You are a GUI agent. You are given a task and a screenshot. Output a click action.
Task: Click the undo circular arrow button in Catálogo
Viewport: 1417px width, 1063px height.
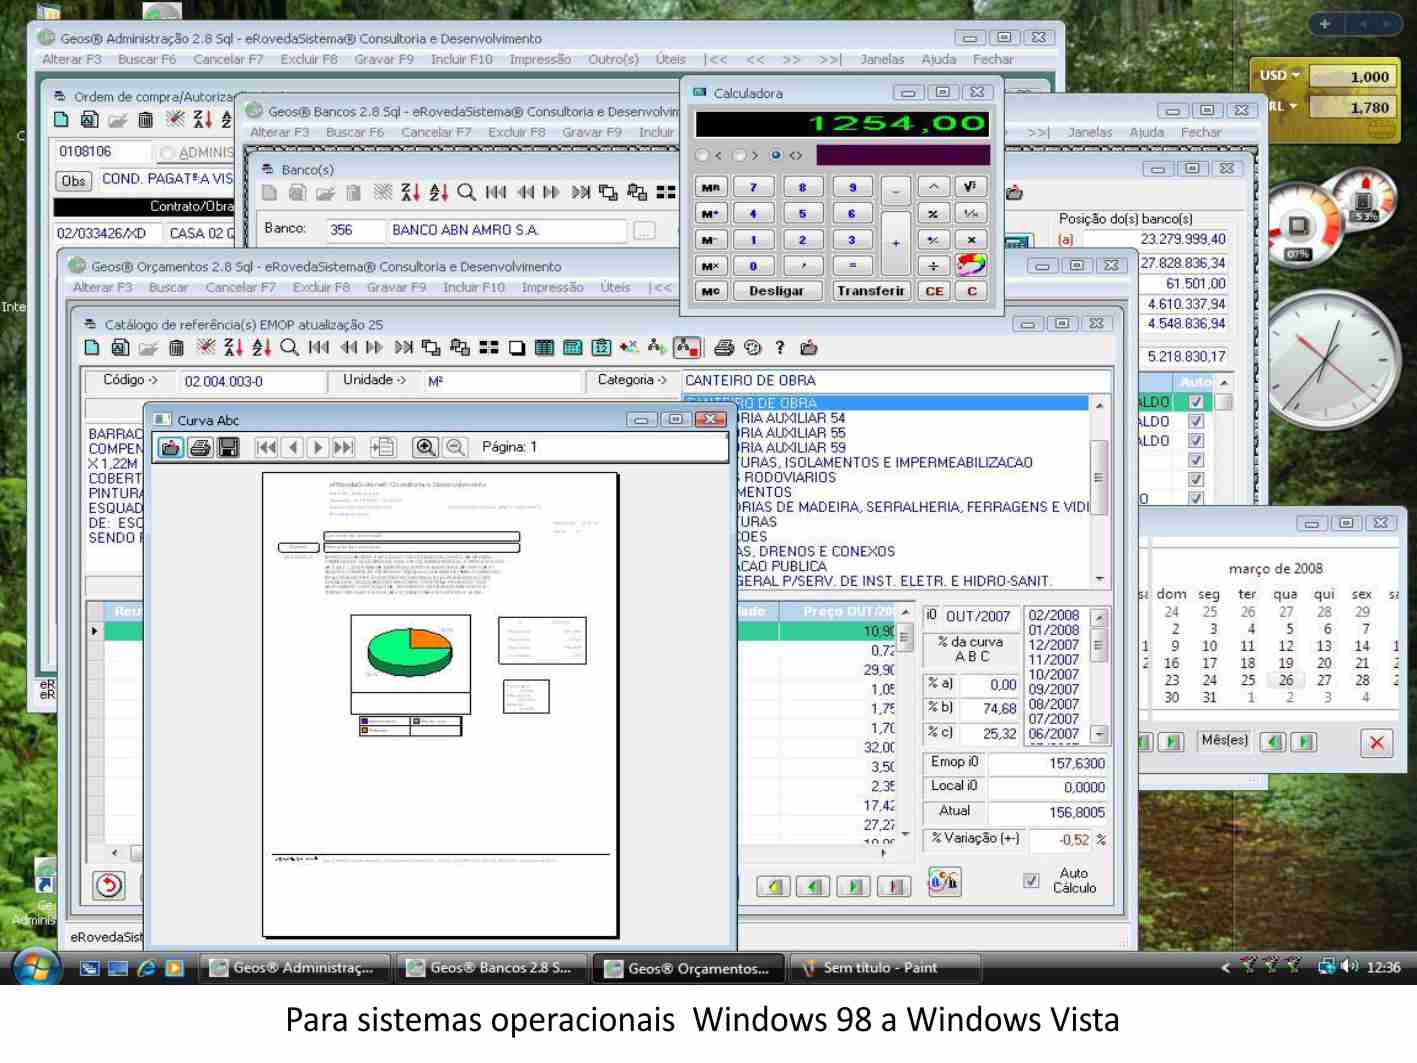(109, 885)
